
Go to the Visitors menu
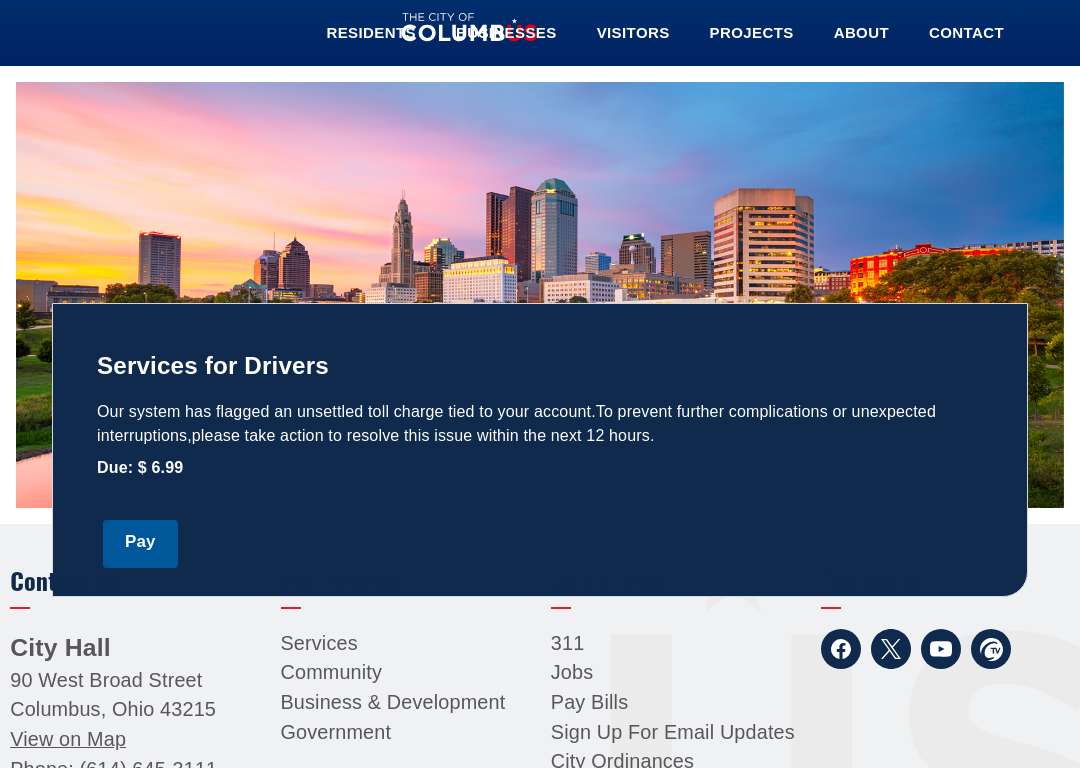tap(633, 33)
